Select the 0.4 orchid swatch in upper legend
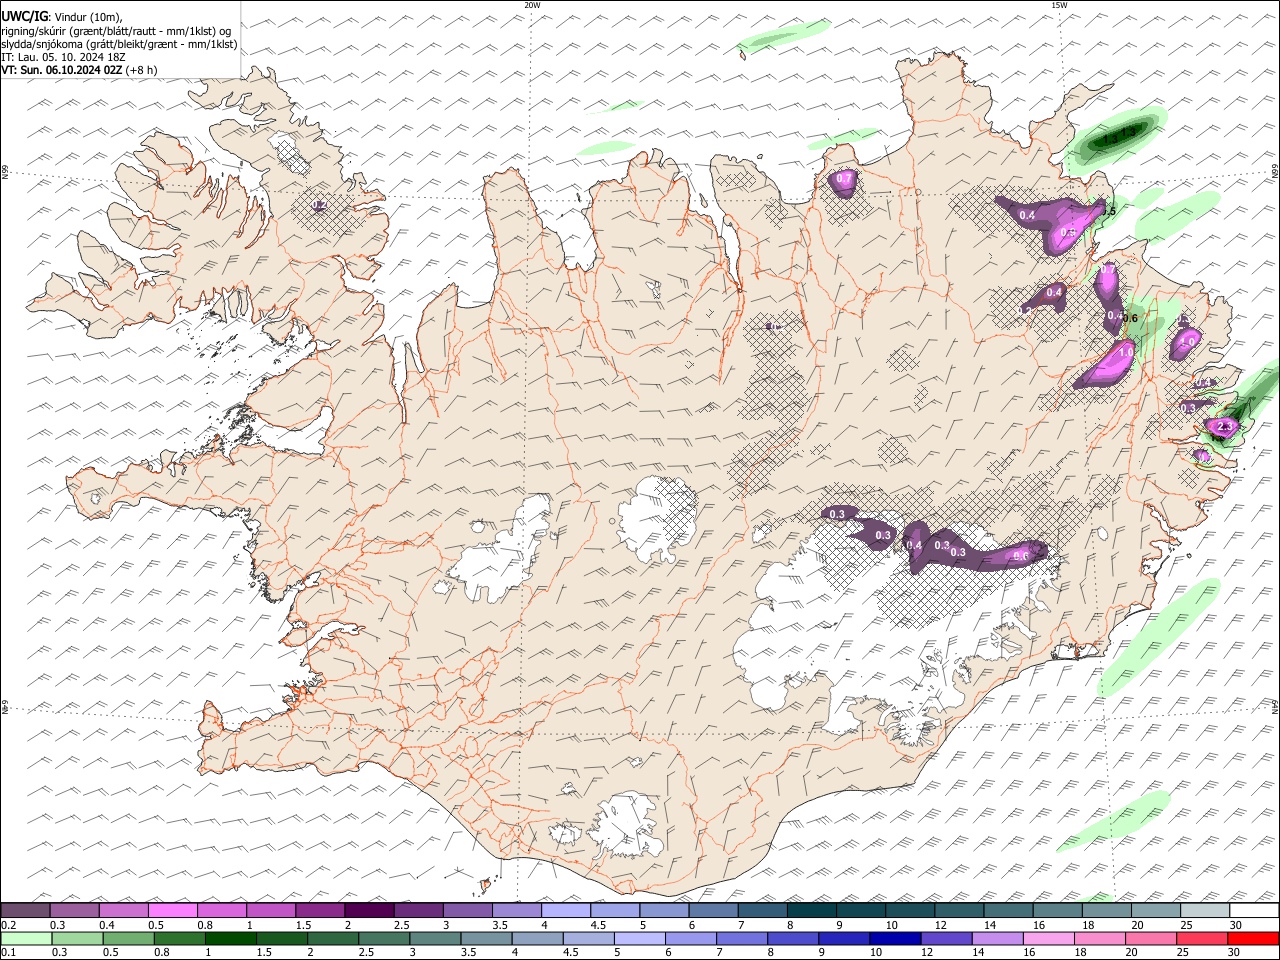1280x960 pixels. pyautogui.click(x=123, y=910)
